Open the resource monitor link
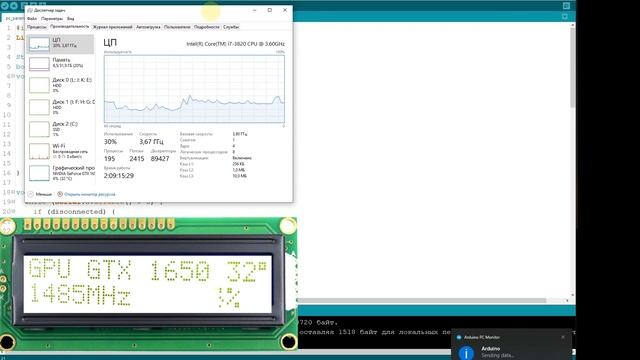 coord(90,194)
